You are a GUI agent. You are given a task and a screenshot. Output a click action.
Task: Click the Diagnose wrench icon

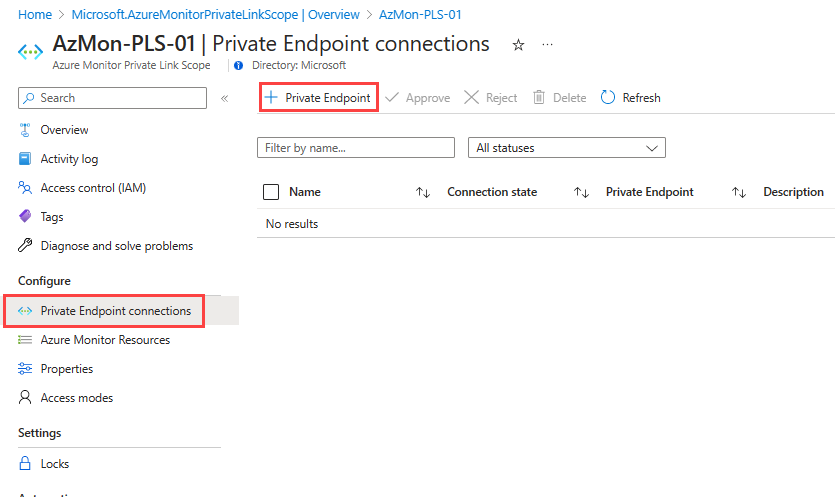coord(25,245)
